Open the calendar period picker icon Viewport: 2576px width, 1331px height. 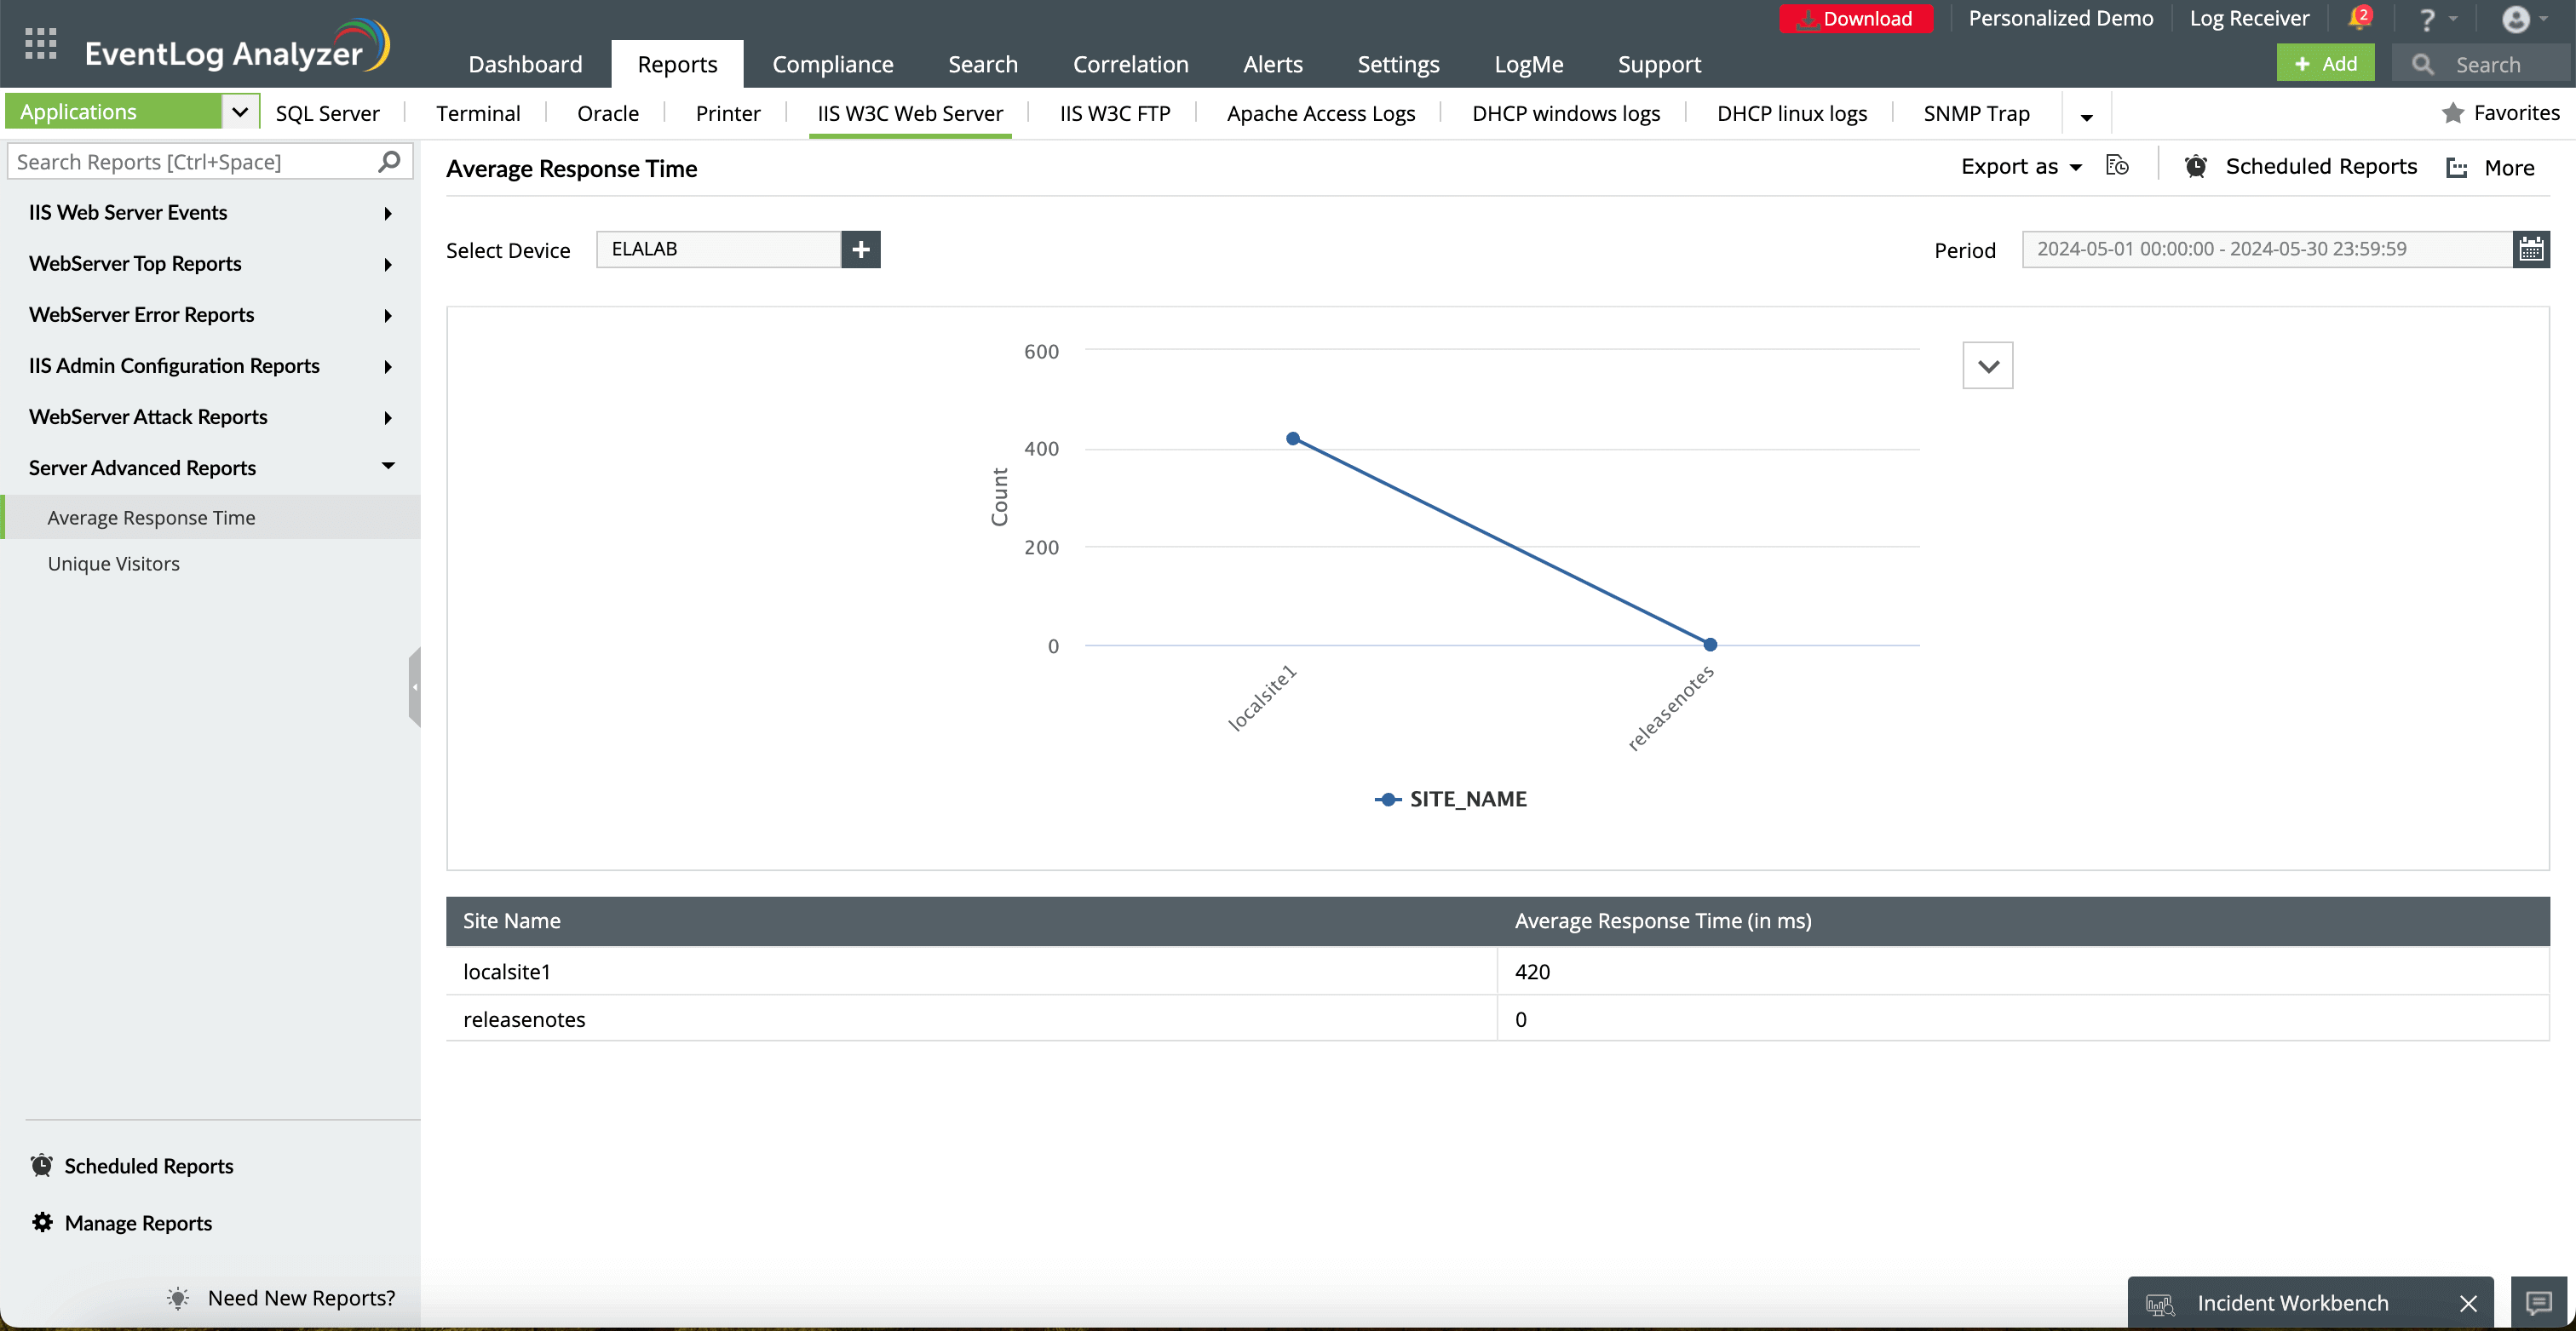pyautogui.click(x=2531, y=249)
